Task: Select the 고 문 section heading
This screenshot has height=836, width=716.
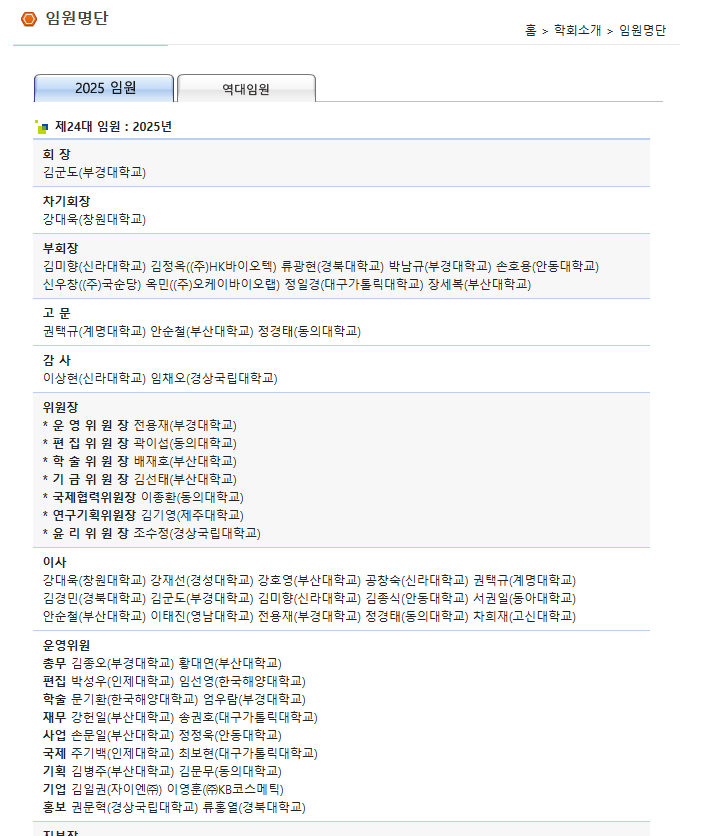Action: 56,313
